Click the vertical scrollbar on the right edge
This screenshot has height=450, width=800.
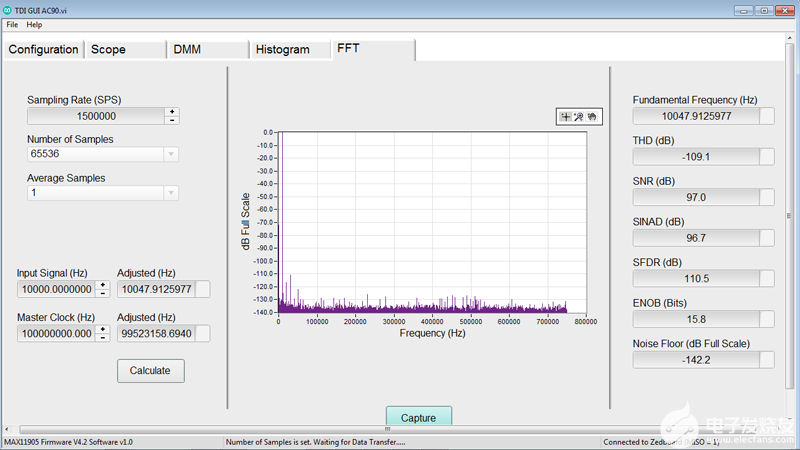(x=789, y=214)
